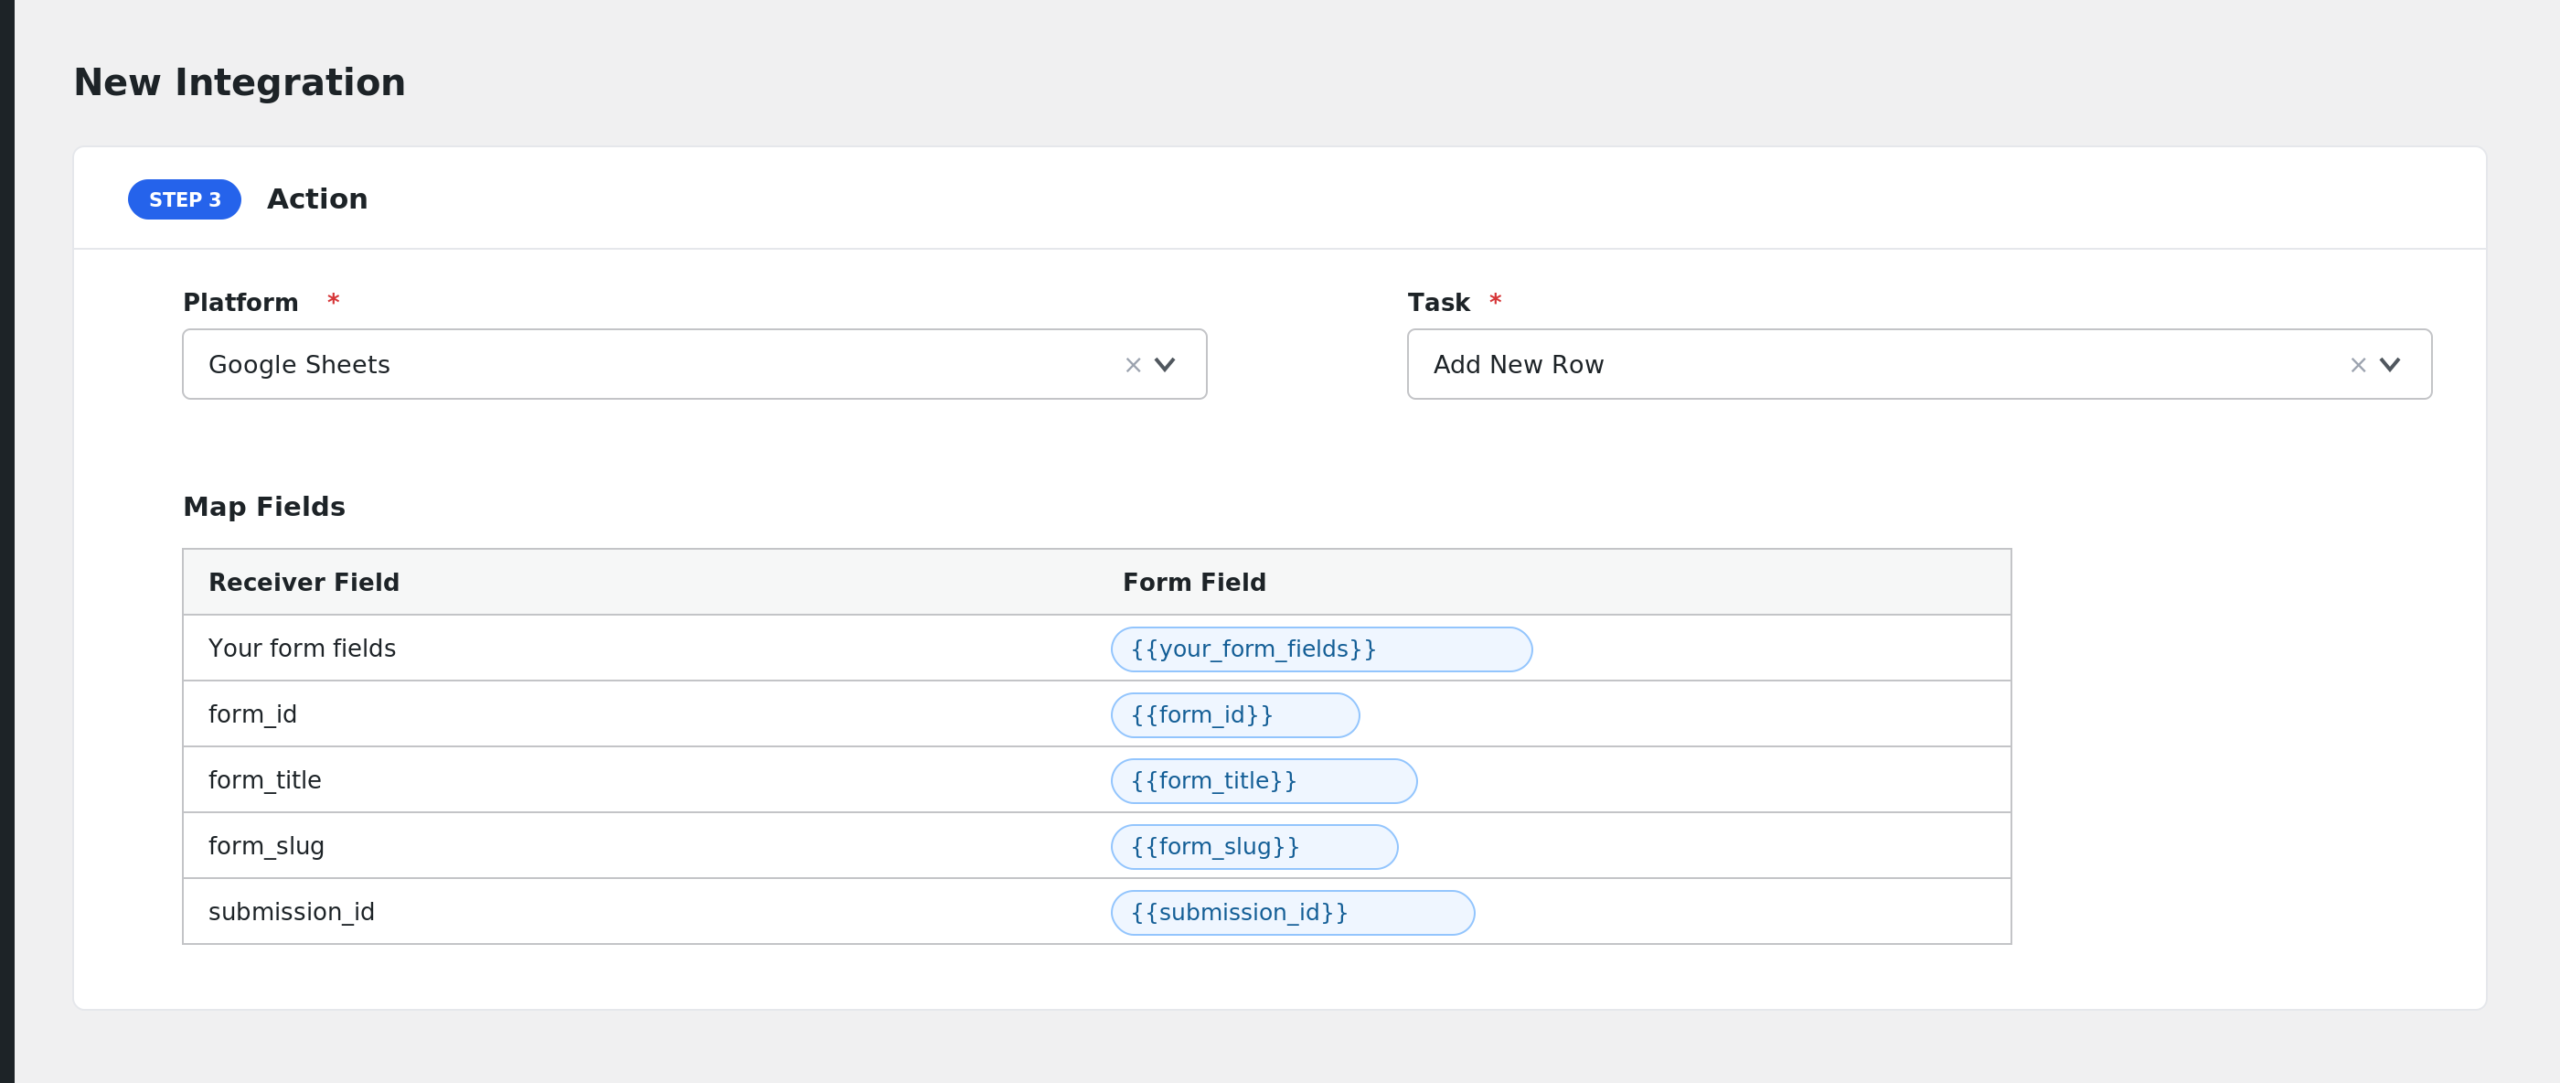Click the STEP 3 badge
This screenshot has height=1083, width=2560.
[185, 199]
